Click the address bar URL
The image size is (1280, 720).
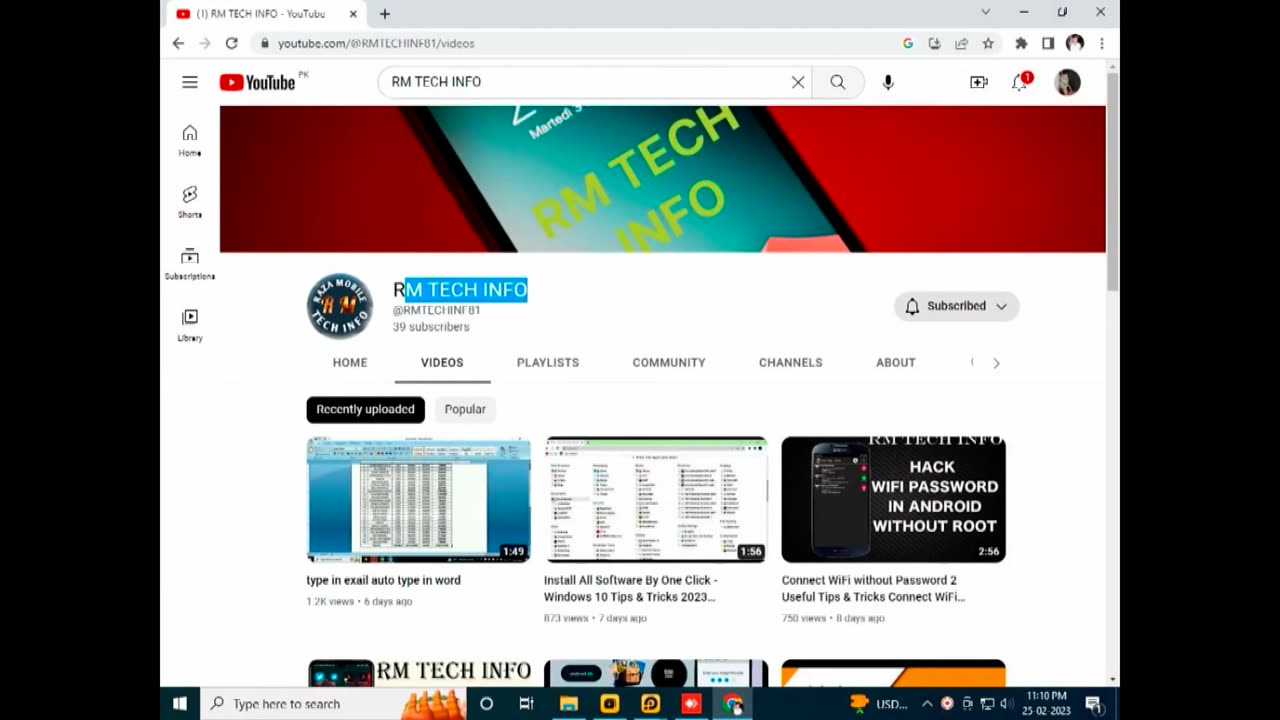[x=376, y=43]
